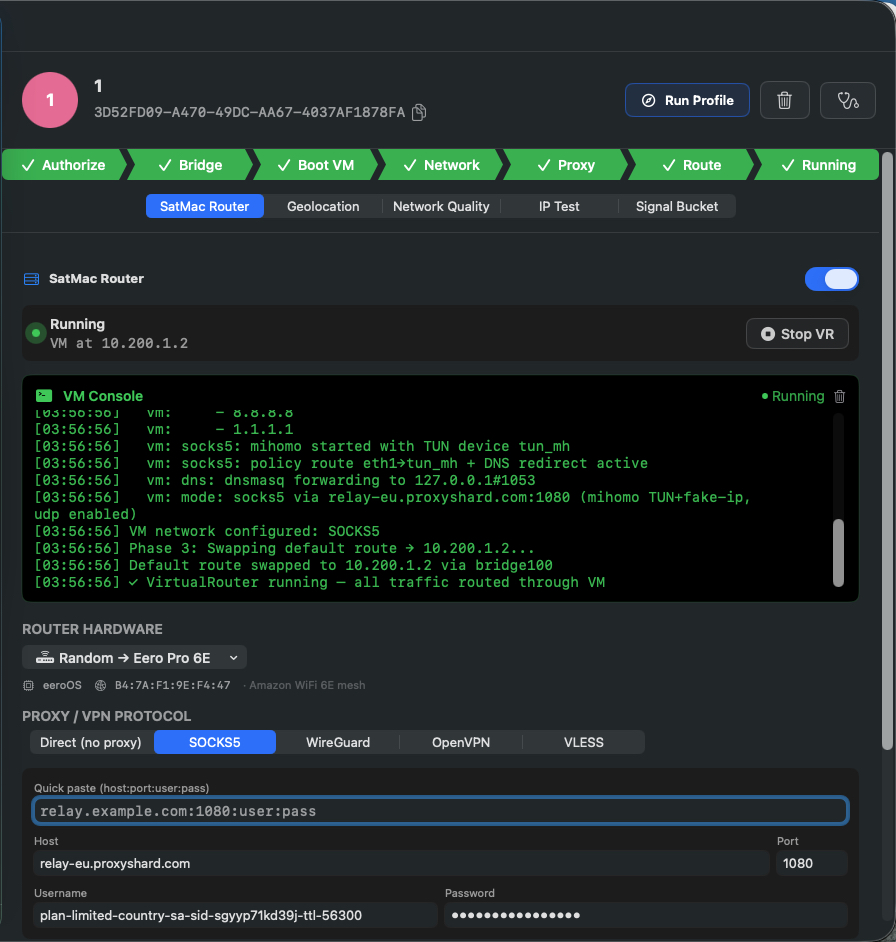Click the Run Profile button
This screenshot has width=896, height=942.
(687, 100)
